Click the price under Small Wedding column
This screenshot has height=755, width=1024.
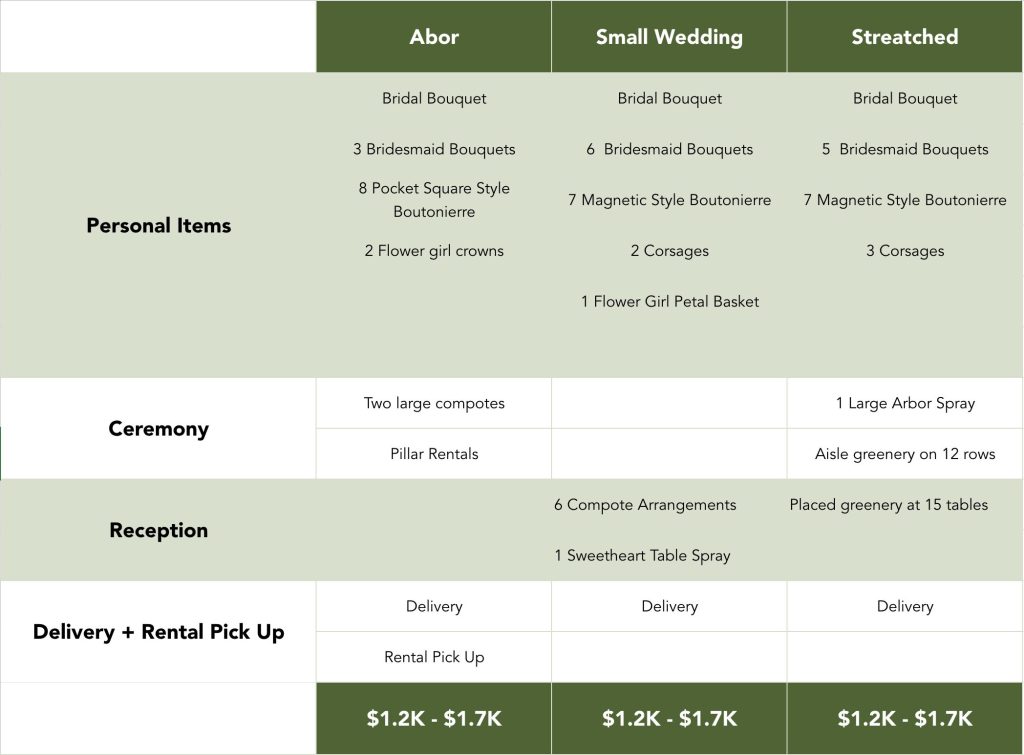click(x=669, y=718)
